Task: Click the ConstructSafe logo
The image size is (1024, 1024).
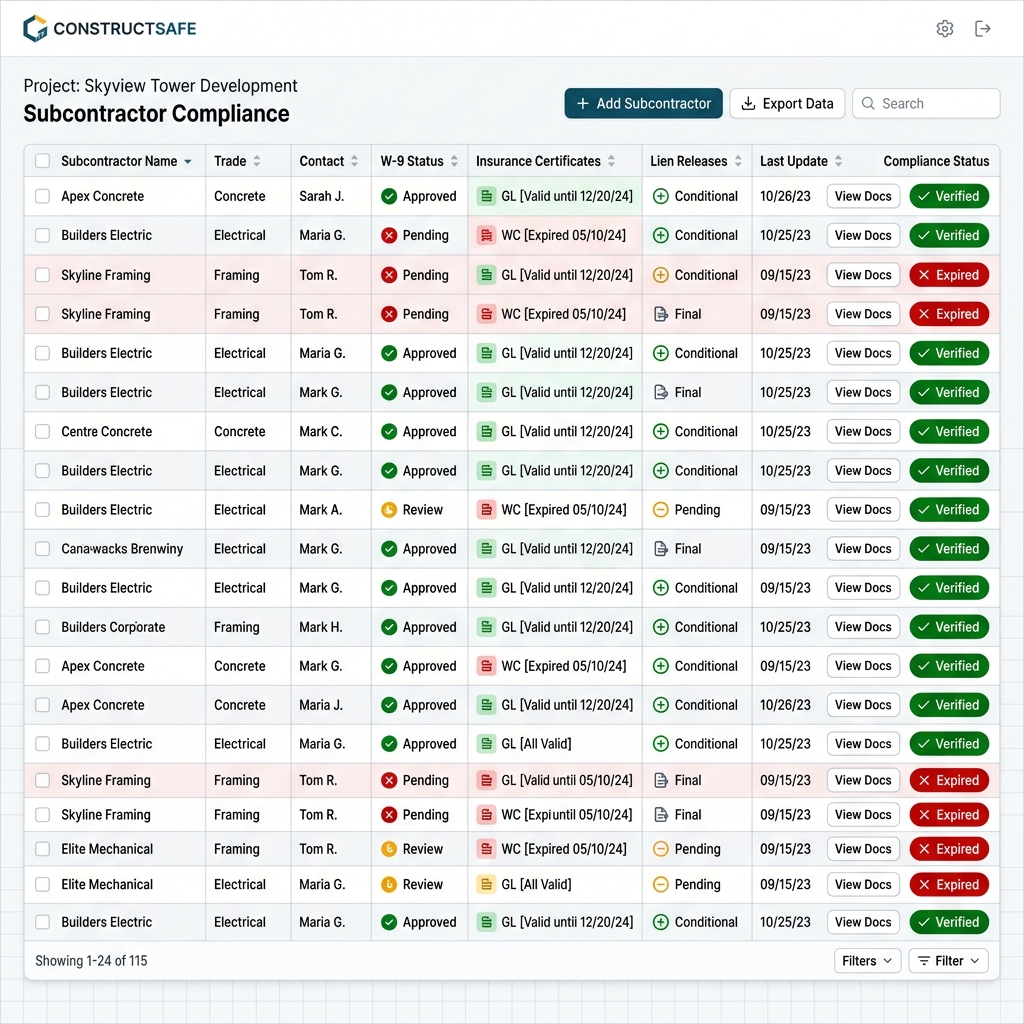Action: [108, 29]
